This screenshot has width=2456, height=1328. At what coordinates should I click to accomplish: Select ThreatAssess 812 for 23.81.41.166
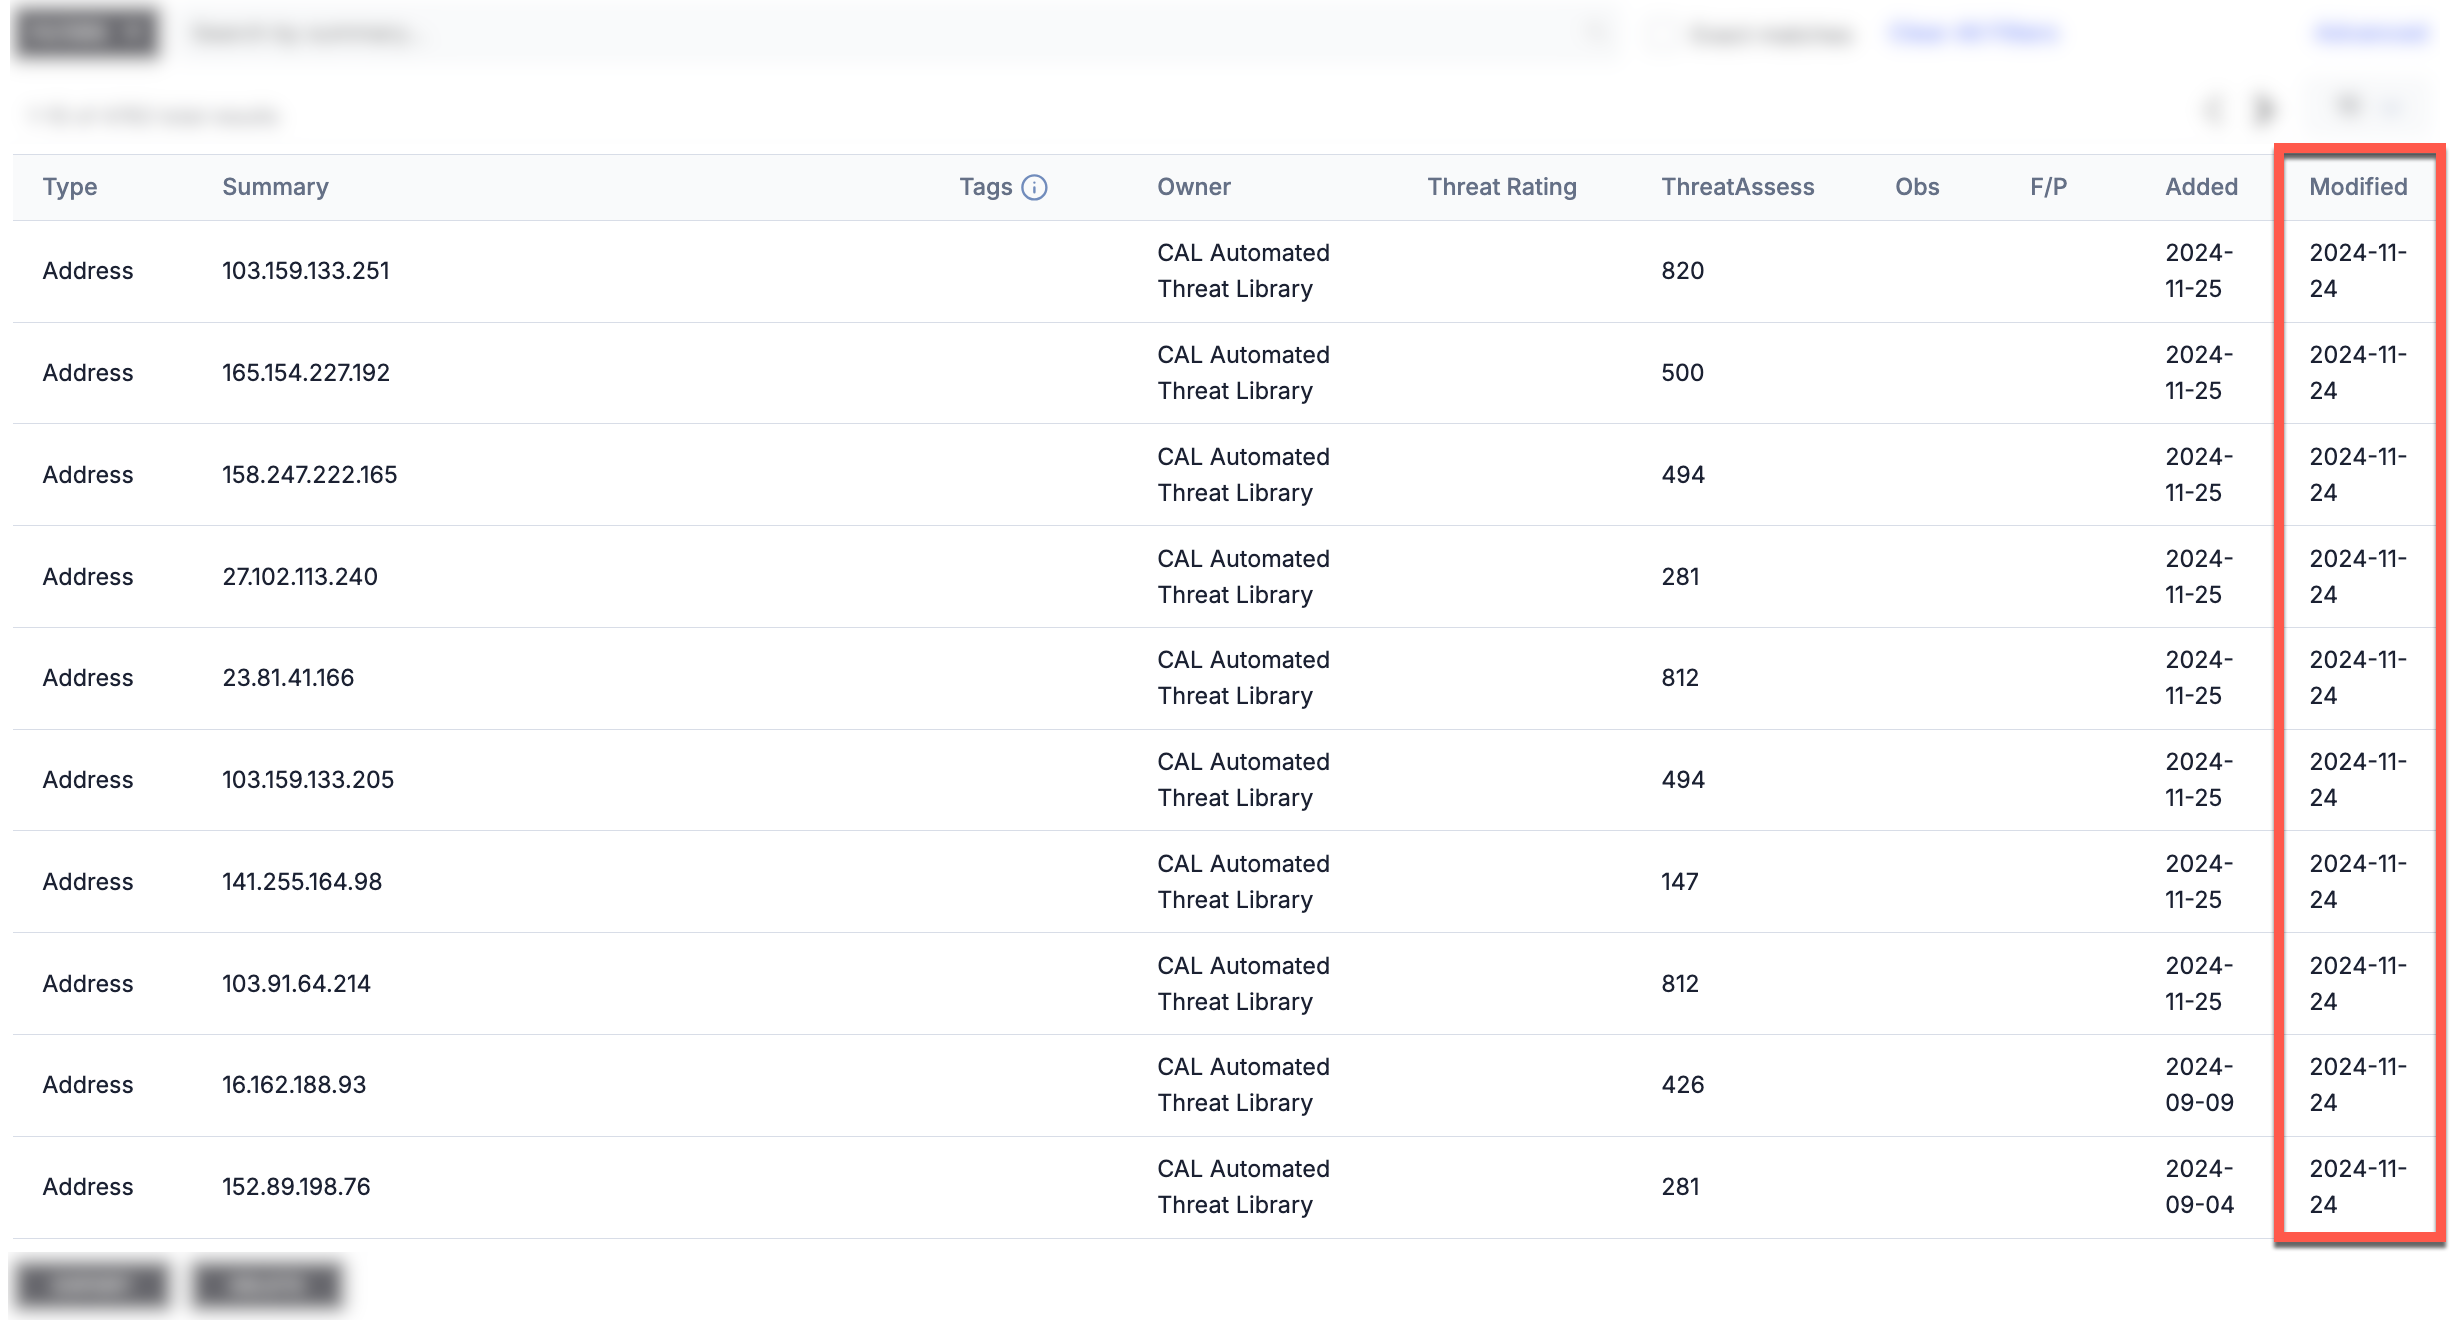tap(1681, 678)
